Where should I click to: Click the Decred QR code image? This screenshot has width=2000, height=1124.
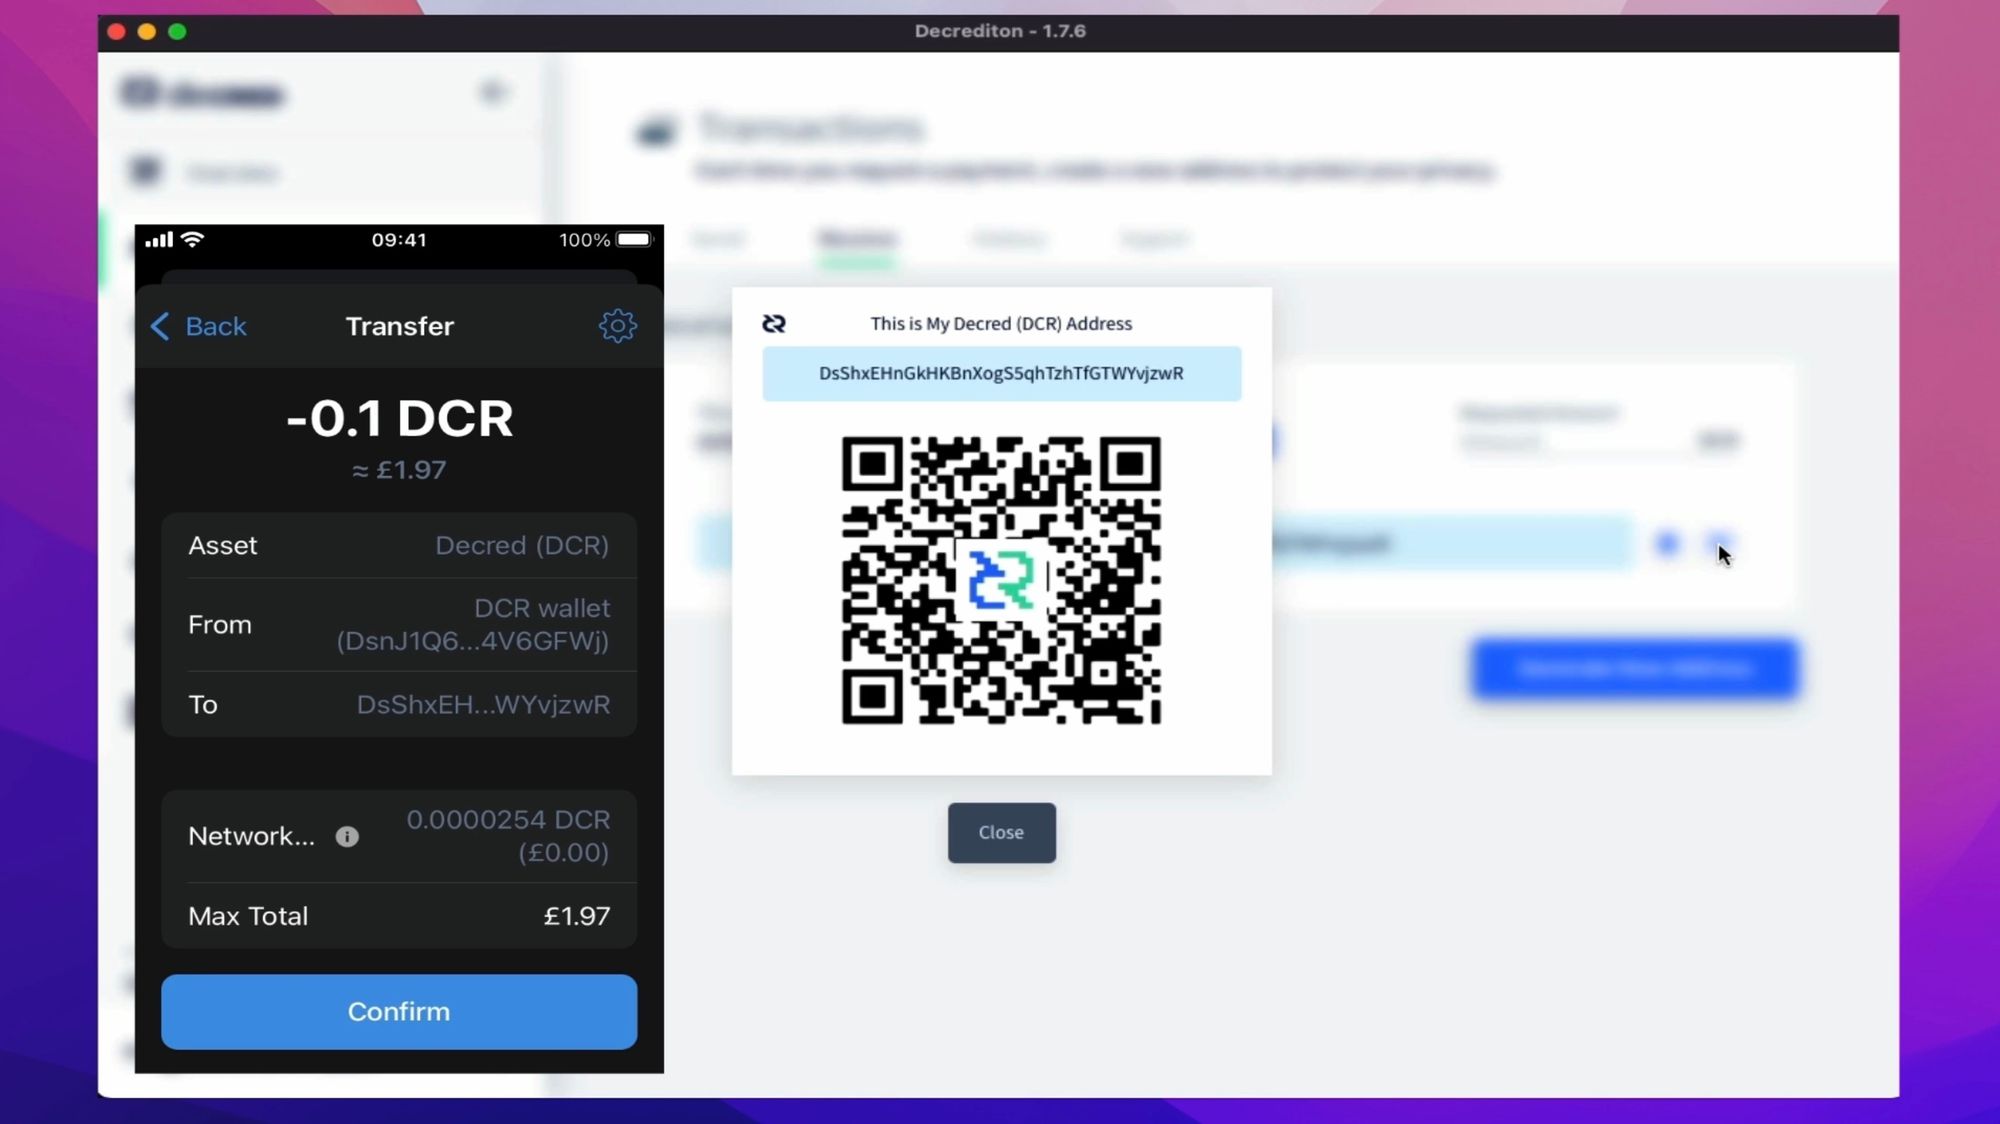point(1001,580)
